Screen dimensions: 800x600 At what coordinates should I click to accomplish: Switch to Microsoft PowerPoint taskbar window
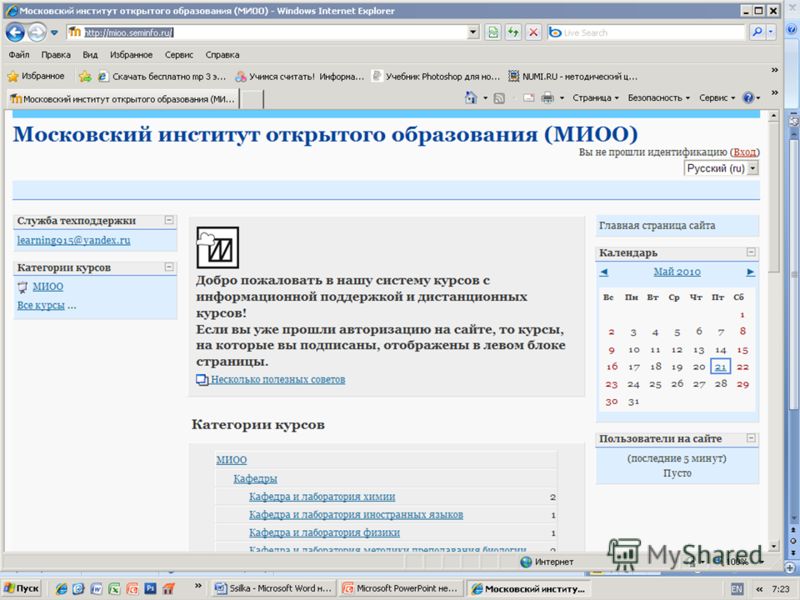click(x=401, y=588)
